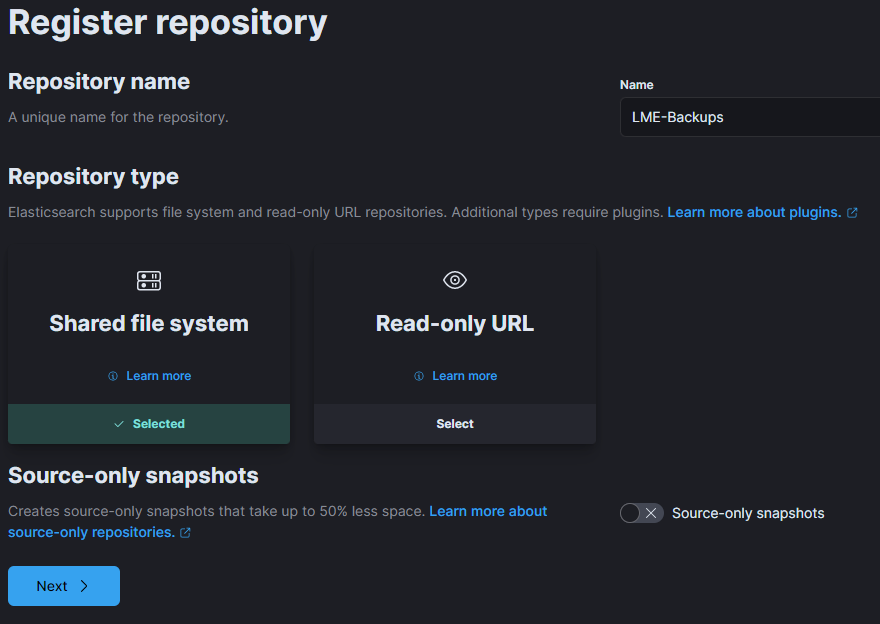Click the Selected button under Shared file system
The height and width of the screenshot is (624, 880).
[149, 424]
